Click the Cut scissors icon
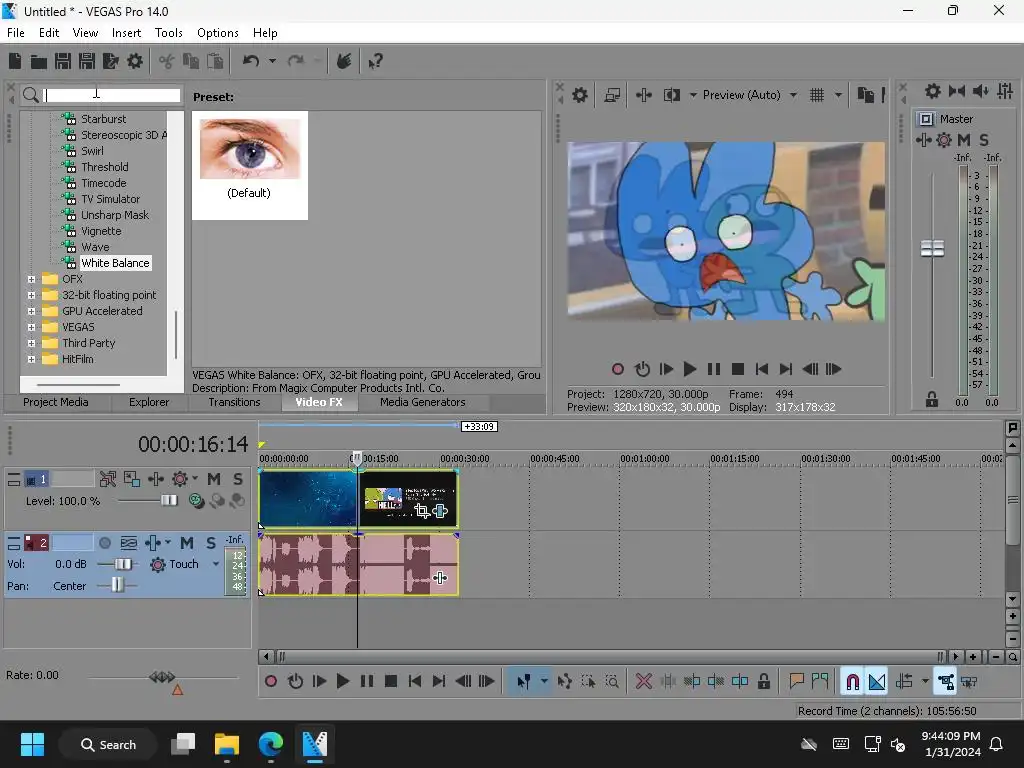This screenshot has width=1024, height=768. tap(167, 61)
